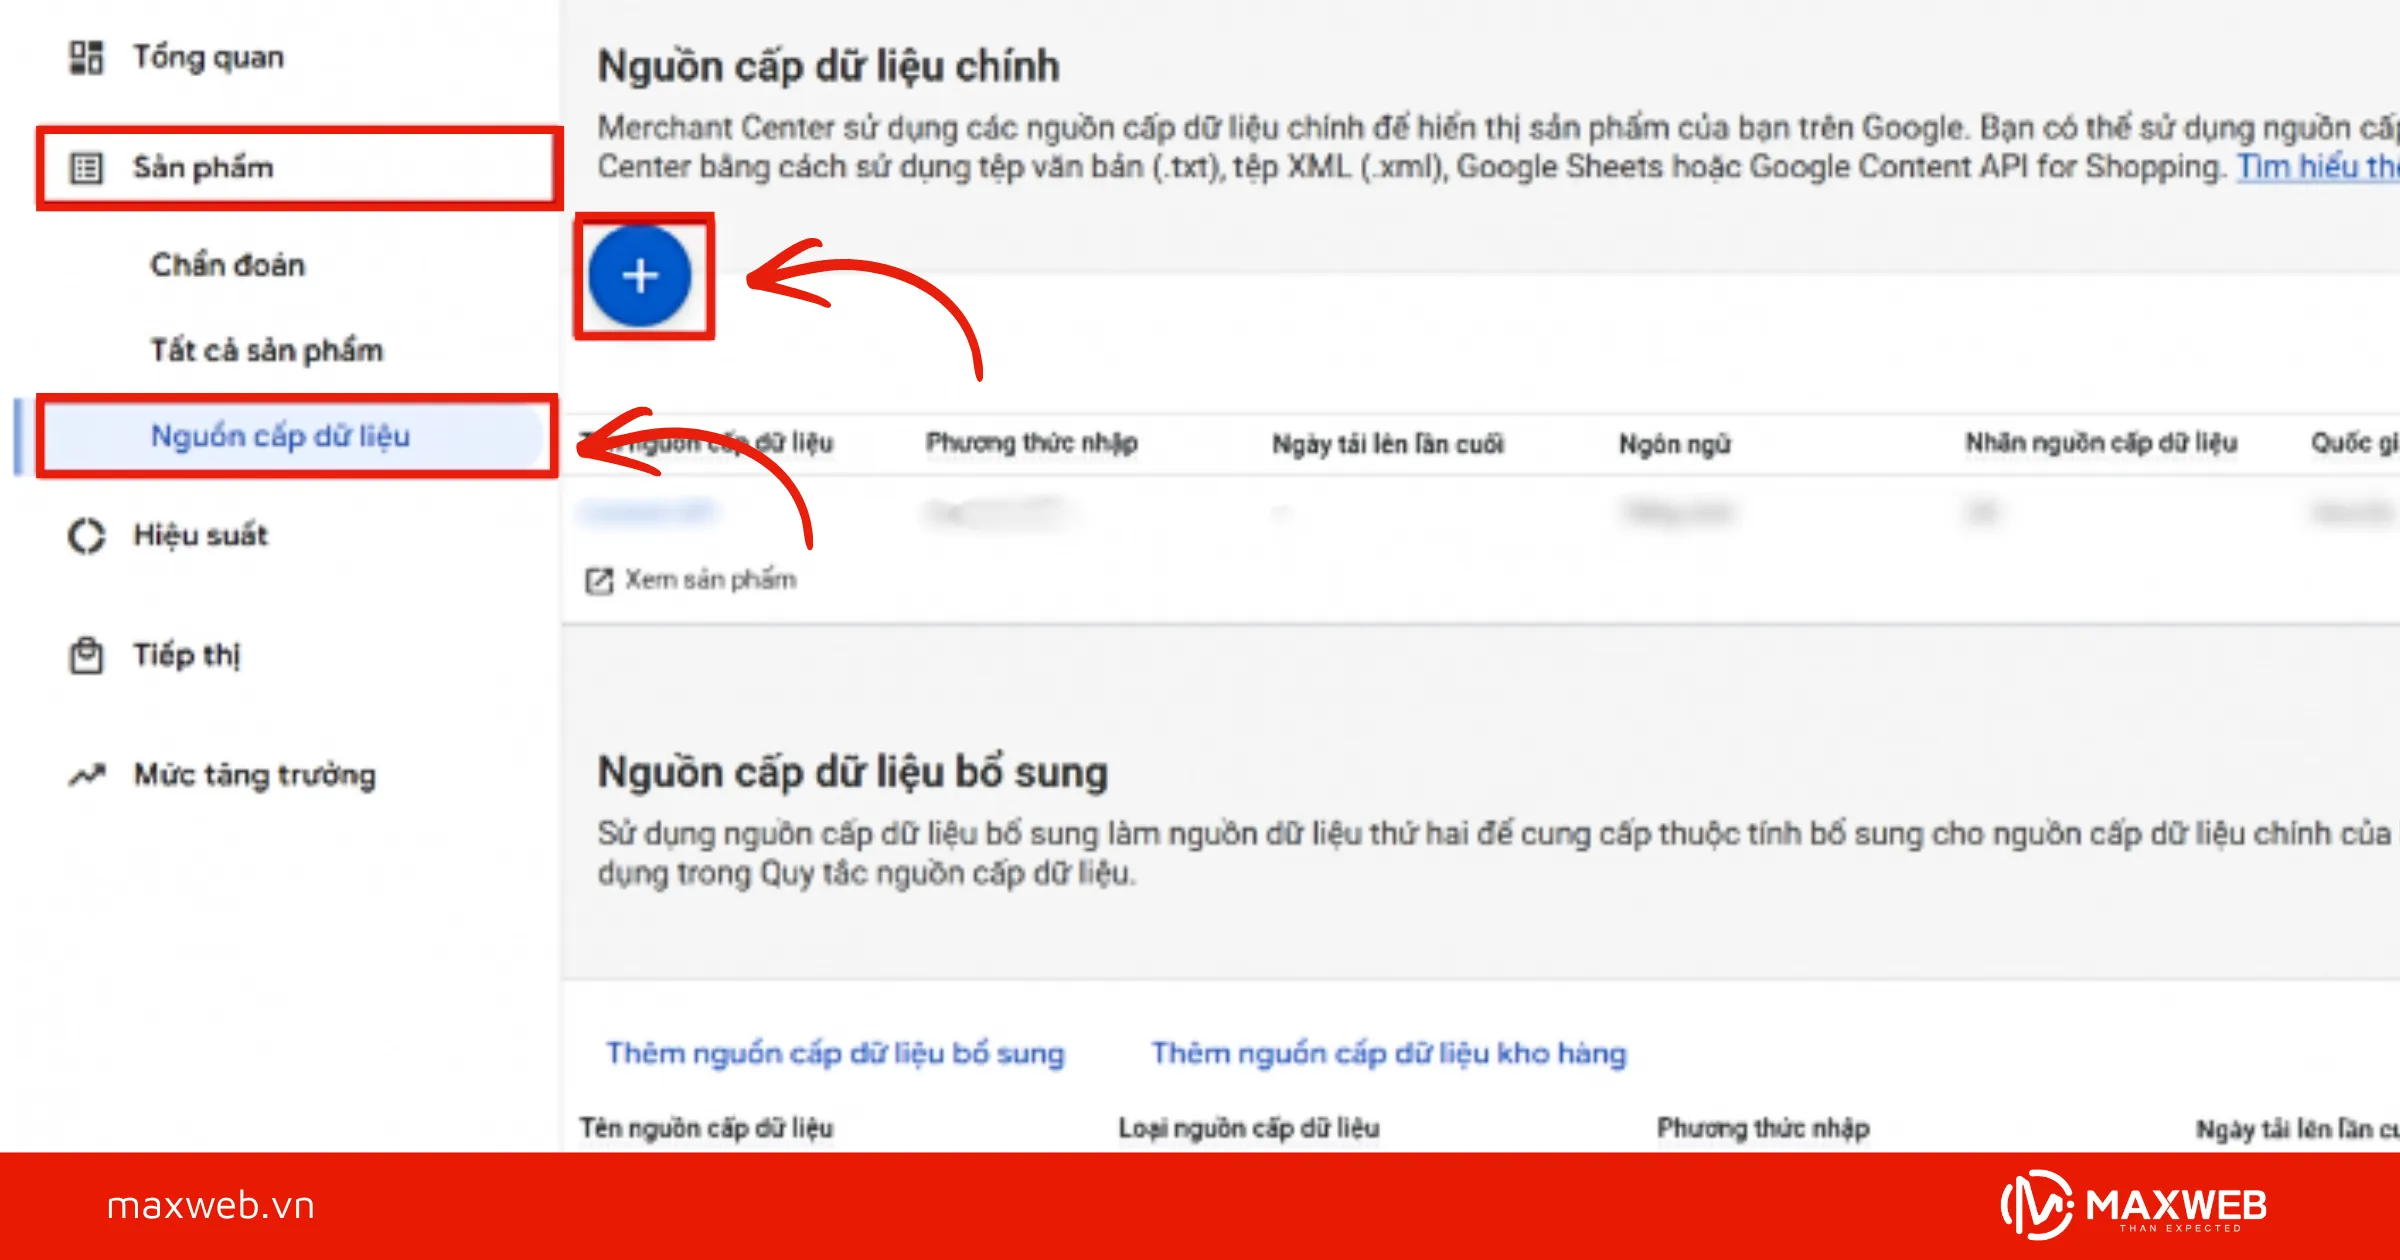This screenshot has width=2400, height=1260.
Task: Open Xem sản phẩm product view
Action: pyautogui.click(x=710, y=580)
